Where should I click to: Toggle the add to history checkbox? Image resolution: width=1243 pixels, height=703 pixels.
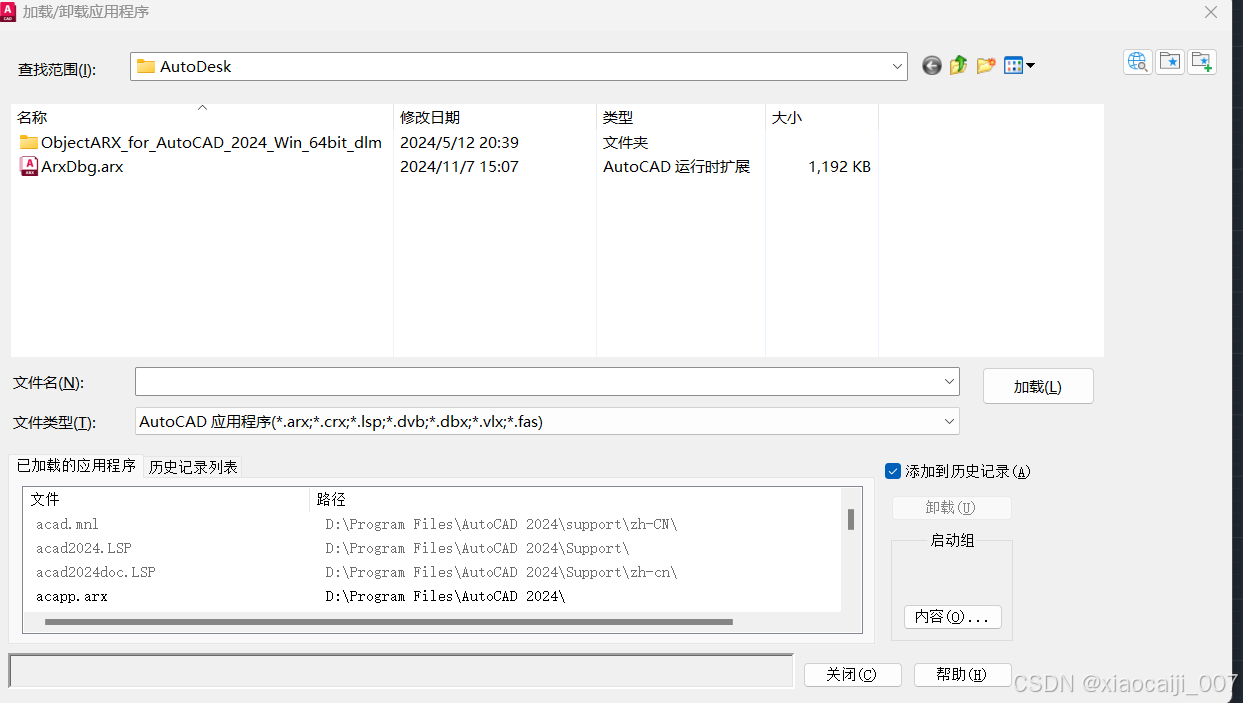tap(893, 471)
